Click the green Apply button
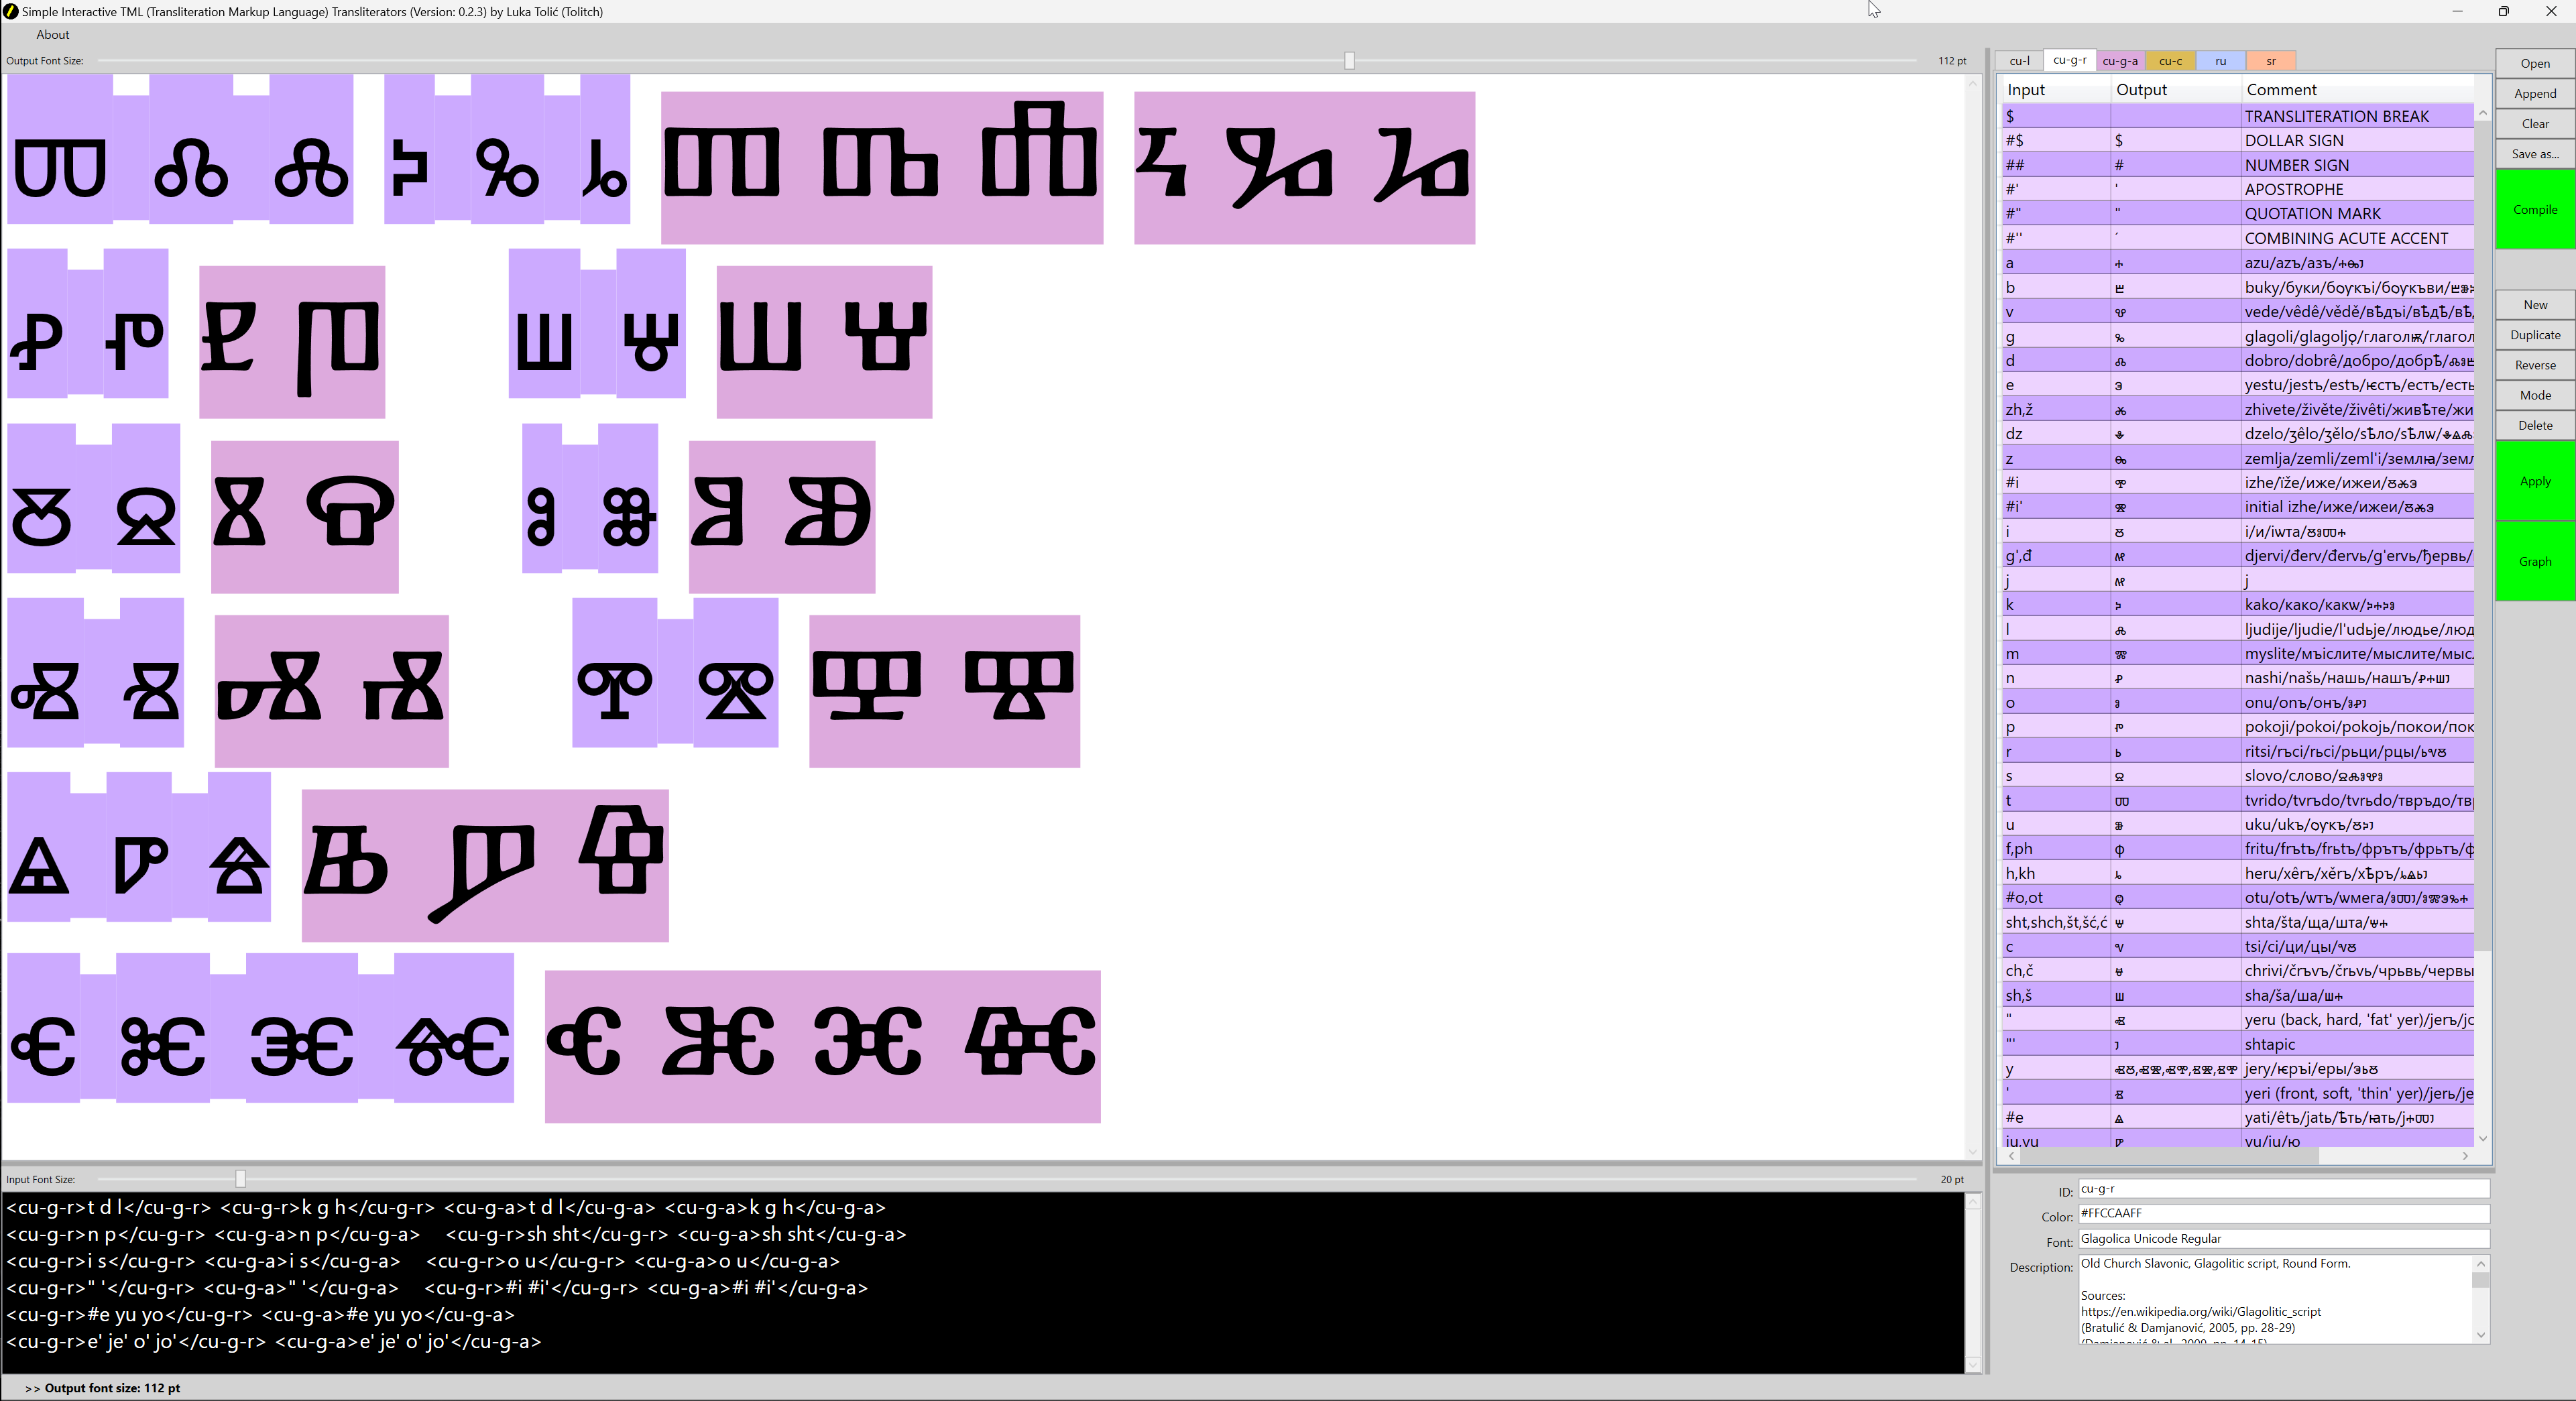The height and width of the screenshot is (1401, 2576). tap(2534, 481)
